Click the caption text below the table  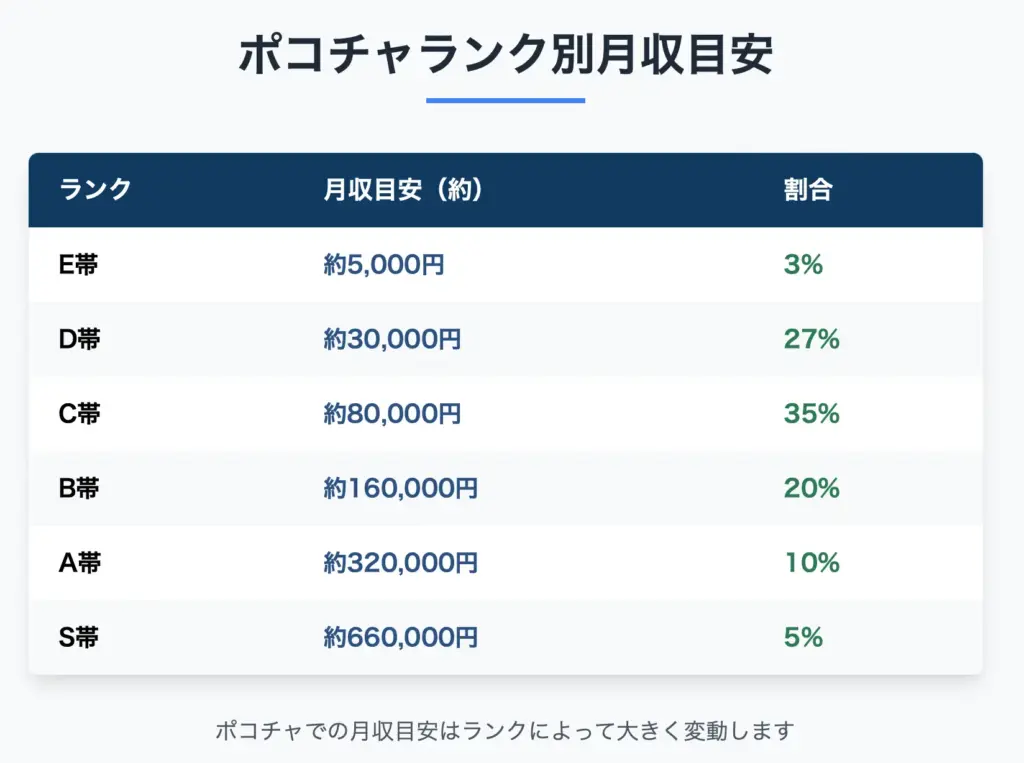pos(505,731)
